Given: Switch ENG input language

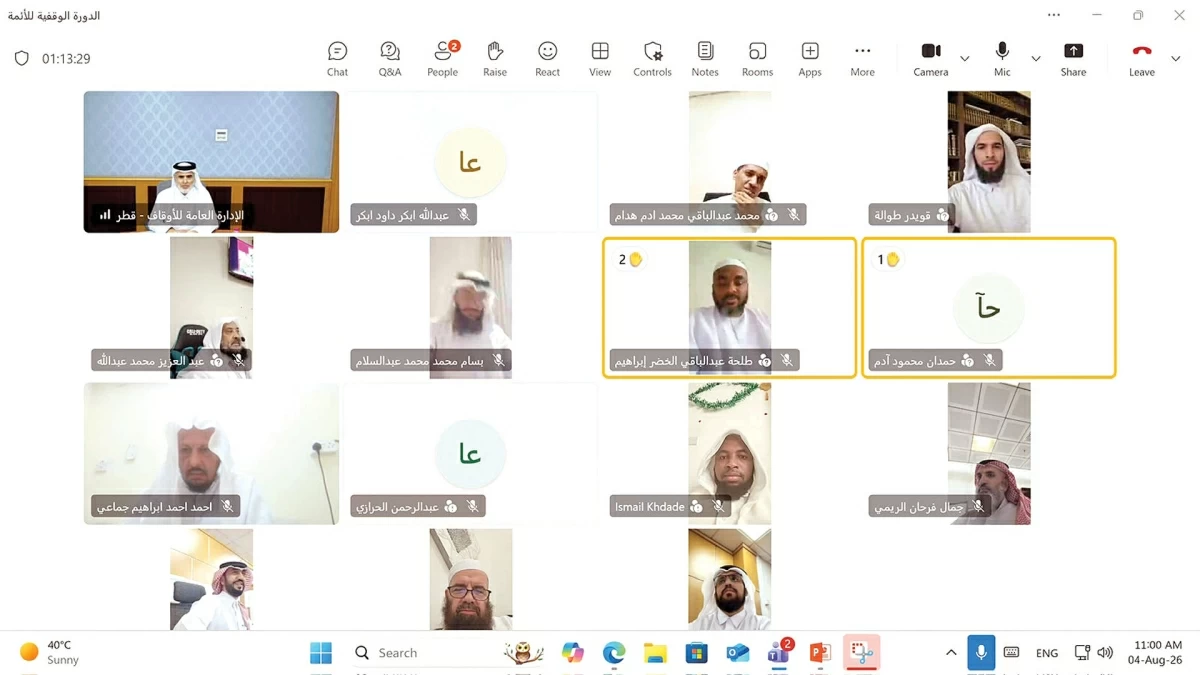Looking at the screenshot, I should point(1047,653).
